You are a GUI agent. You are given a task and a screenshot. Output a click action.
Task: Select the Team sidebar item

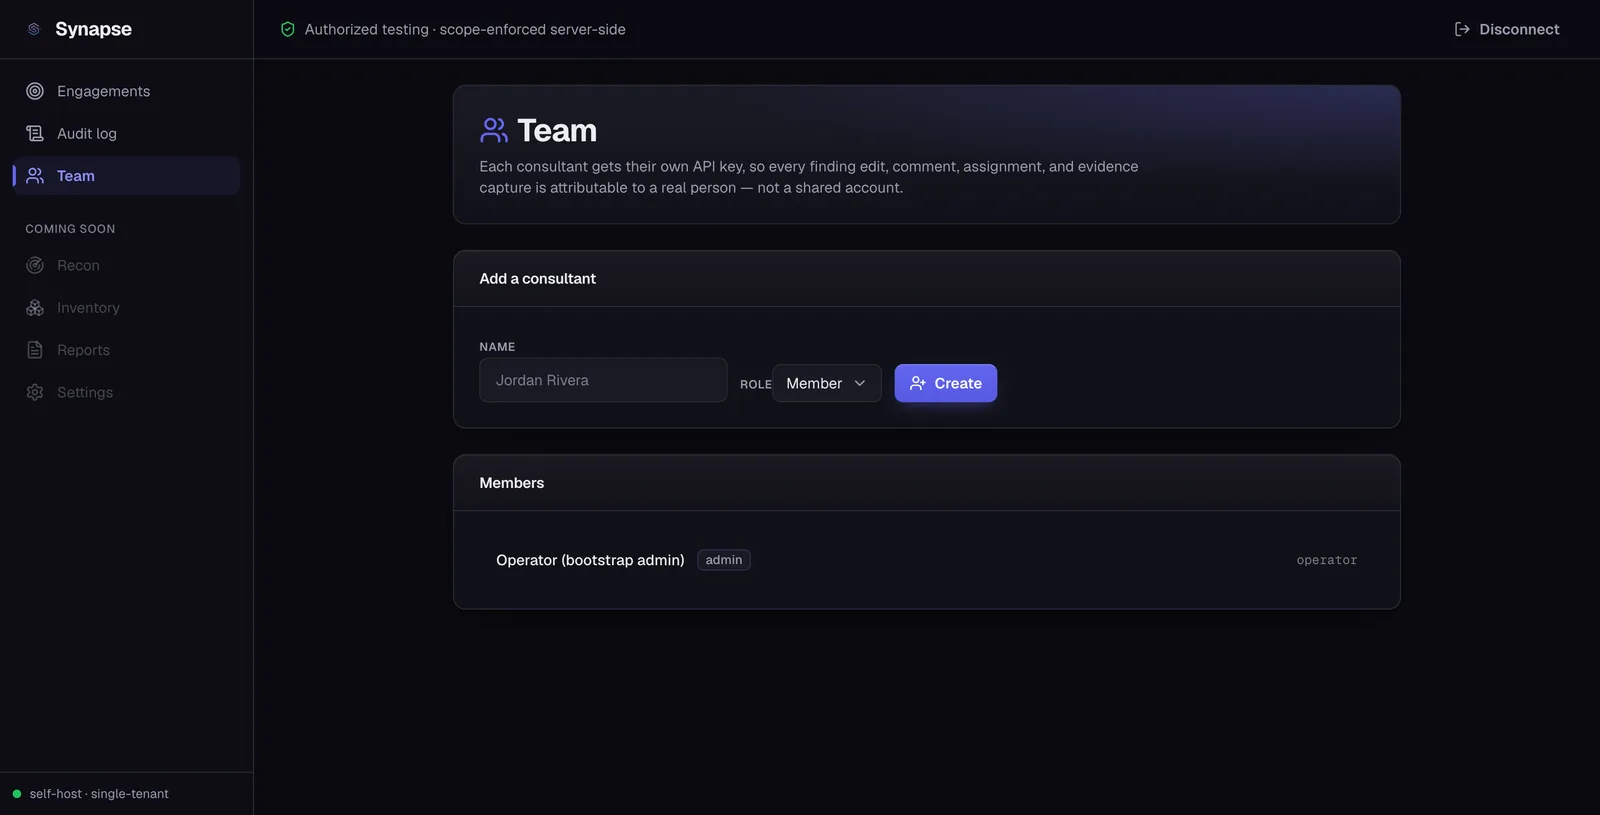coord(126,176)
